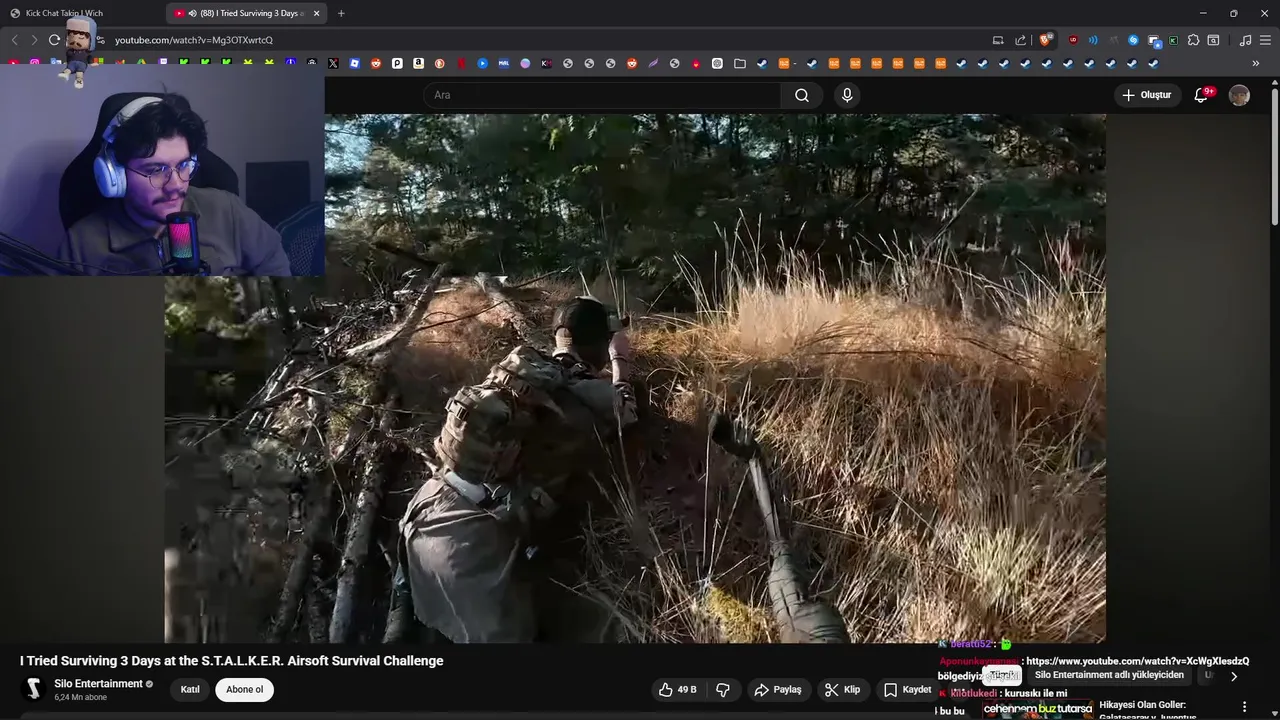Image resolution: width=1280 pixels, height=720 pixels.
Task: Open the Oluştur create menu
Action: (1148, 95)
